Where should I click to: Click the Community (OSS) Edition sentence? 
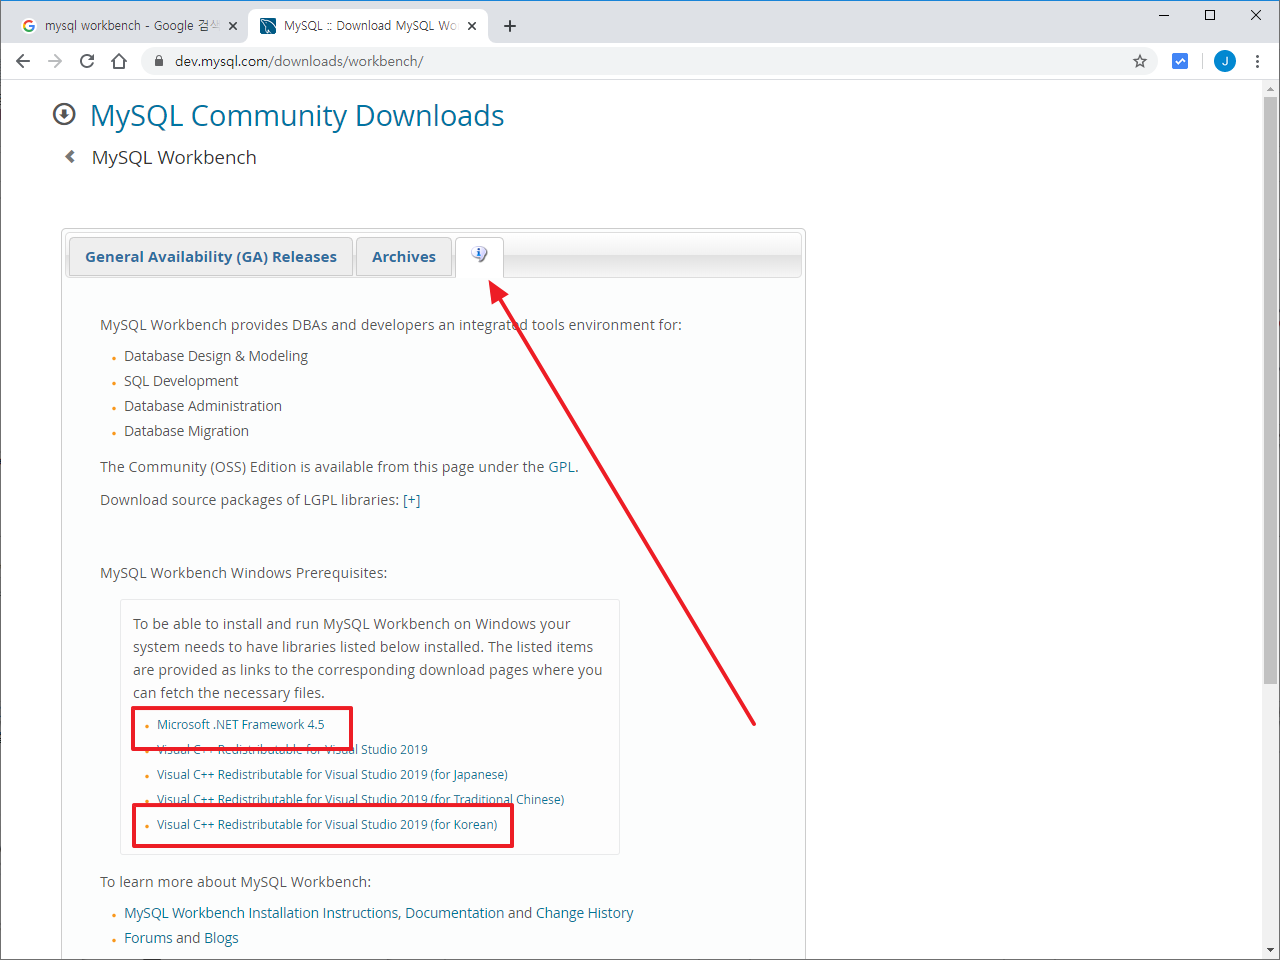tap(339, 467)
